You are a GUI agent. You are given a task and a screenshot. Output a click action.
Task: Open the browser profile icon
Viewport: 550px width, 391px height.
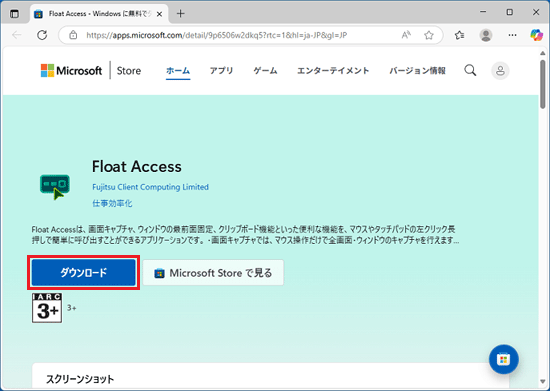click(486, 35)
